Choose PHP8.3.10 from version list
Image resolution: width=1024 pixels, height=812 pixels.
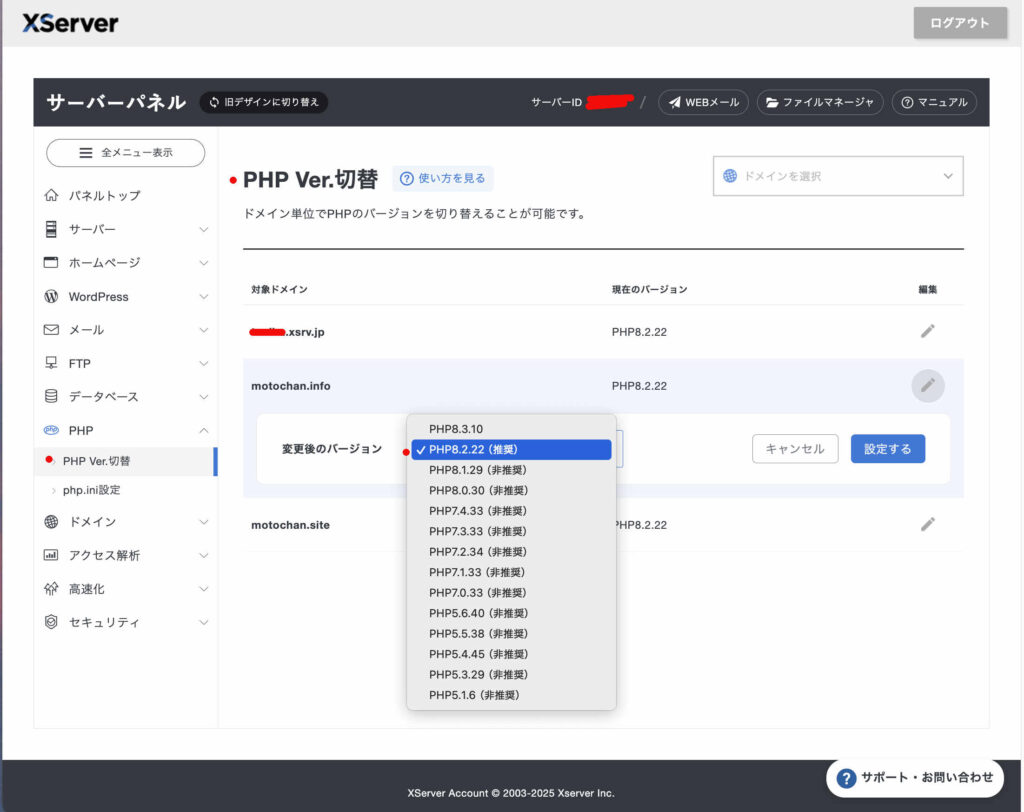(511, 429)
